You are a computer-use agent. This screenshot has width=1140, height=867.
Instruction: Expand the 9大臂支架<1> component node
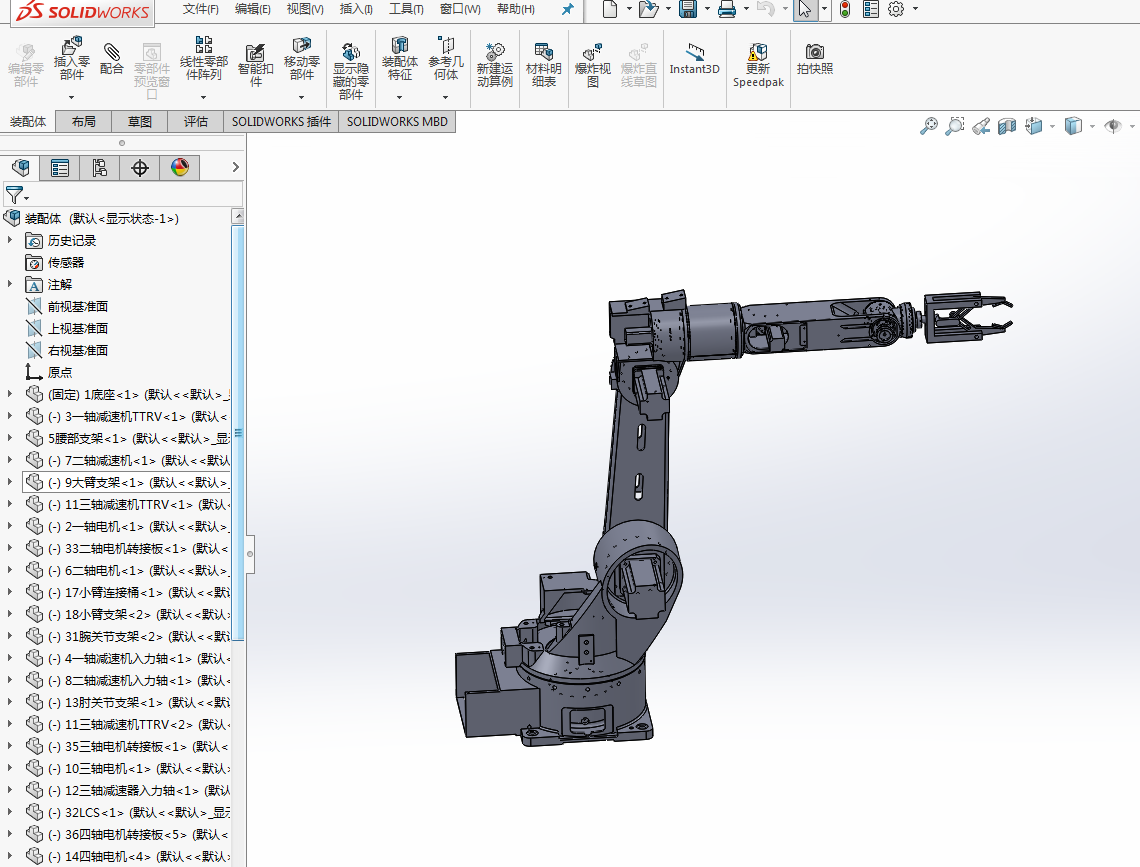[x=10, y=482]
